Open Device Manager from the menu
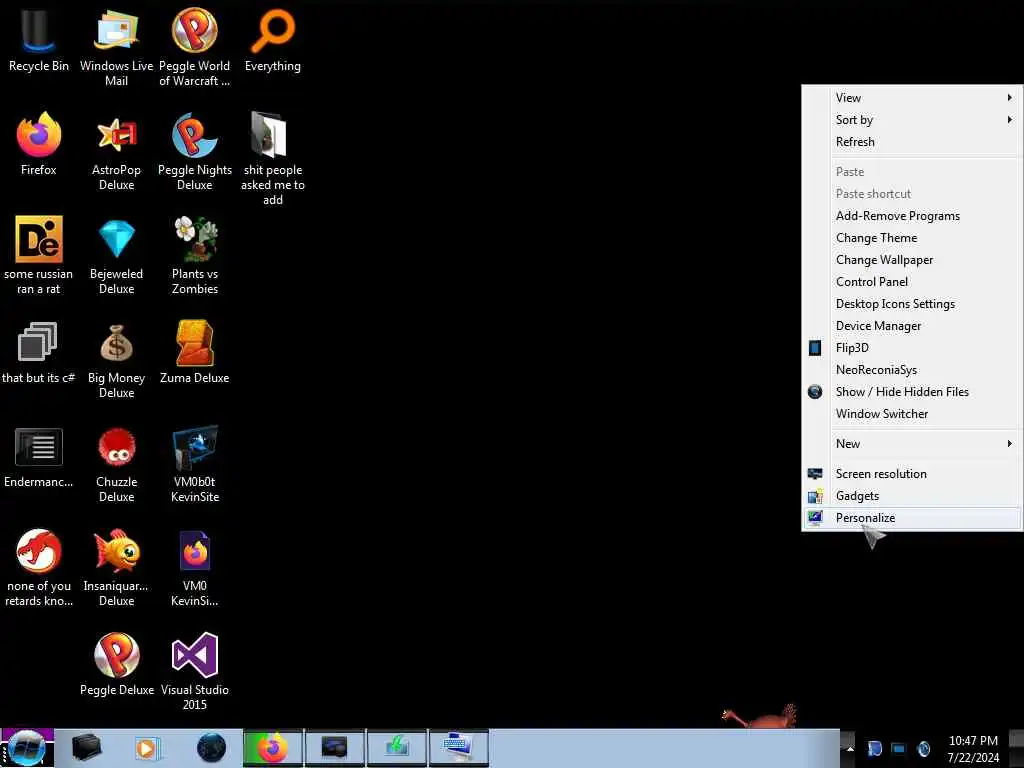Image resolution: width=1024 pixels, height=768 pixels. click(x=923, y=326)
